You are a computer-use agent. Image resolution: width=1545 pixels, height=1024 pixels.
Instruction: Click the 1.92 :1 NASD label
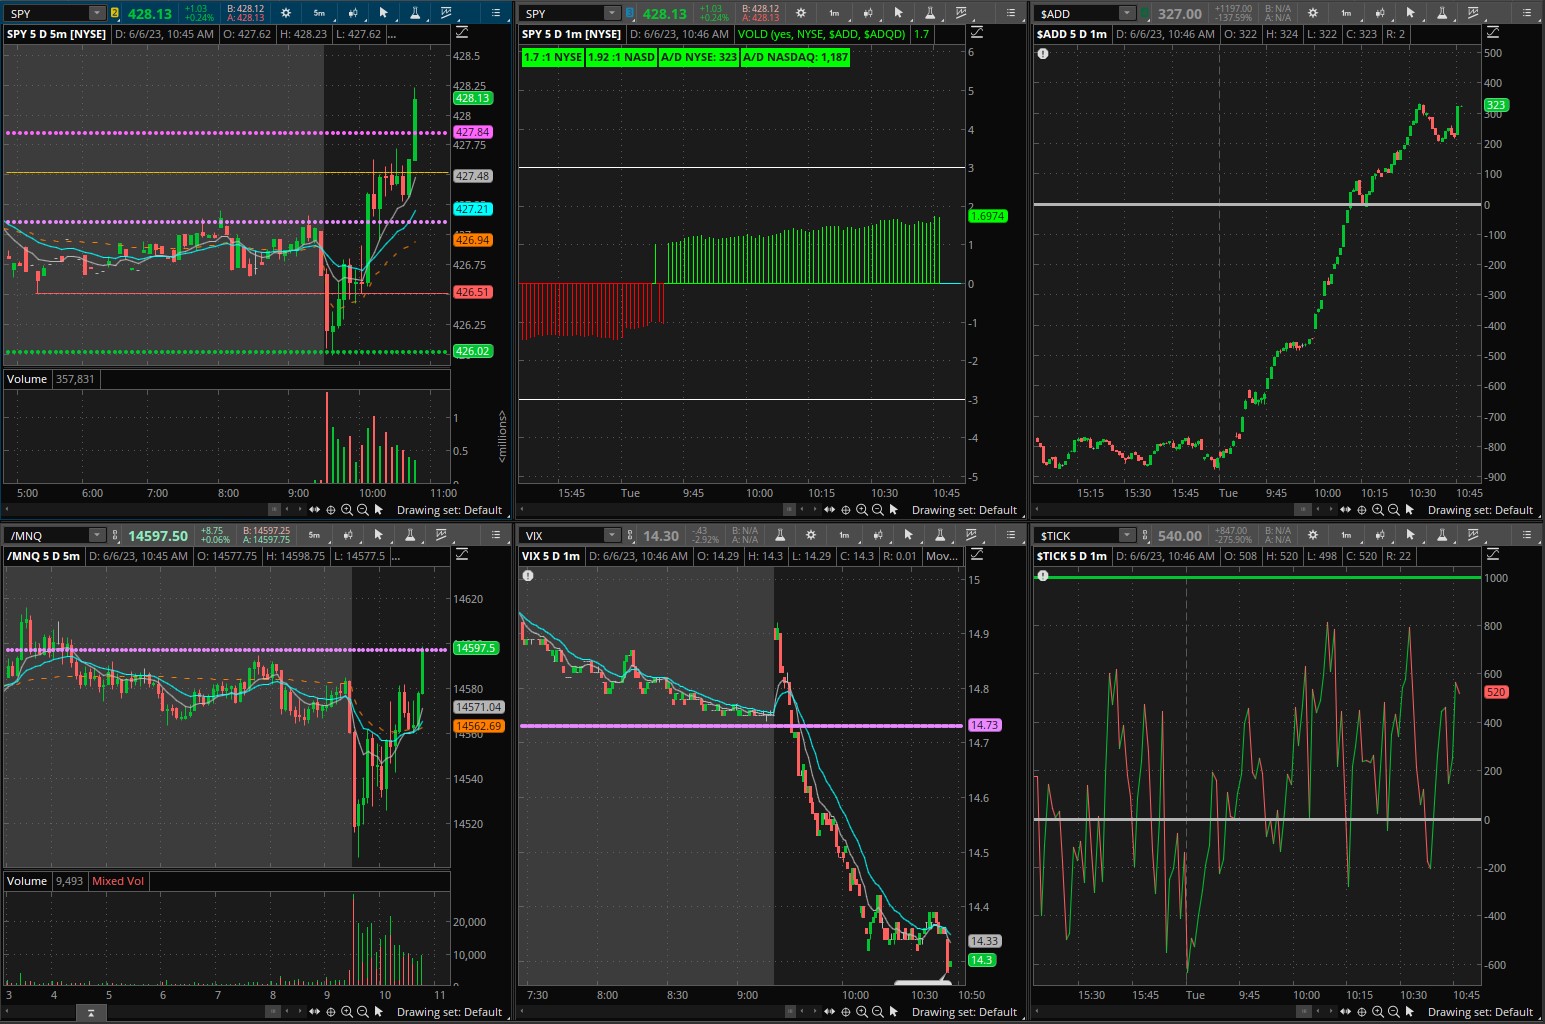(x=621, y=57)
